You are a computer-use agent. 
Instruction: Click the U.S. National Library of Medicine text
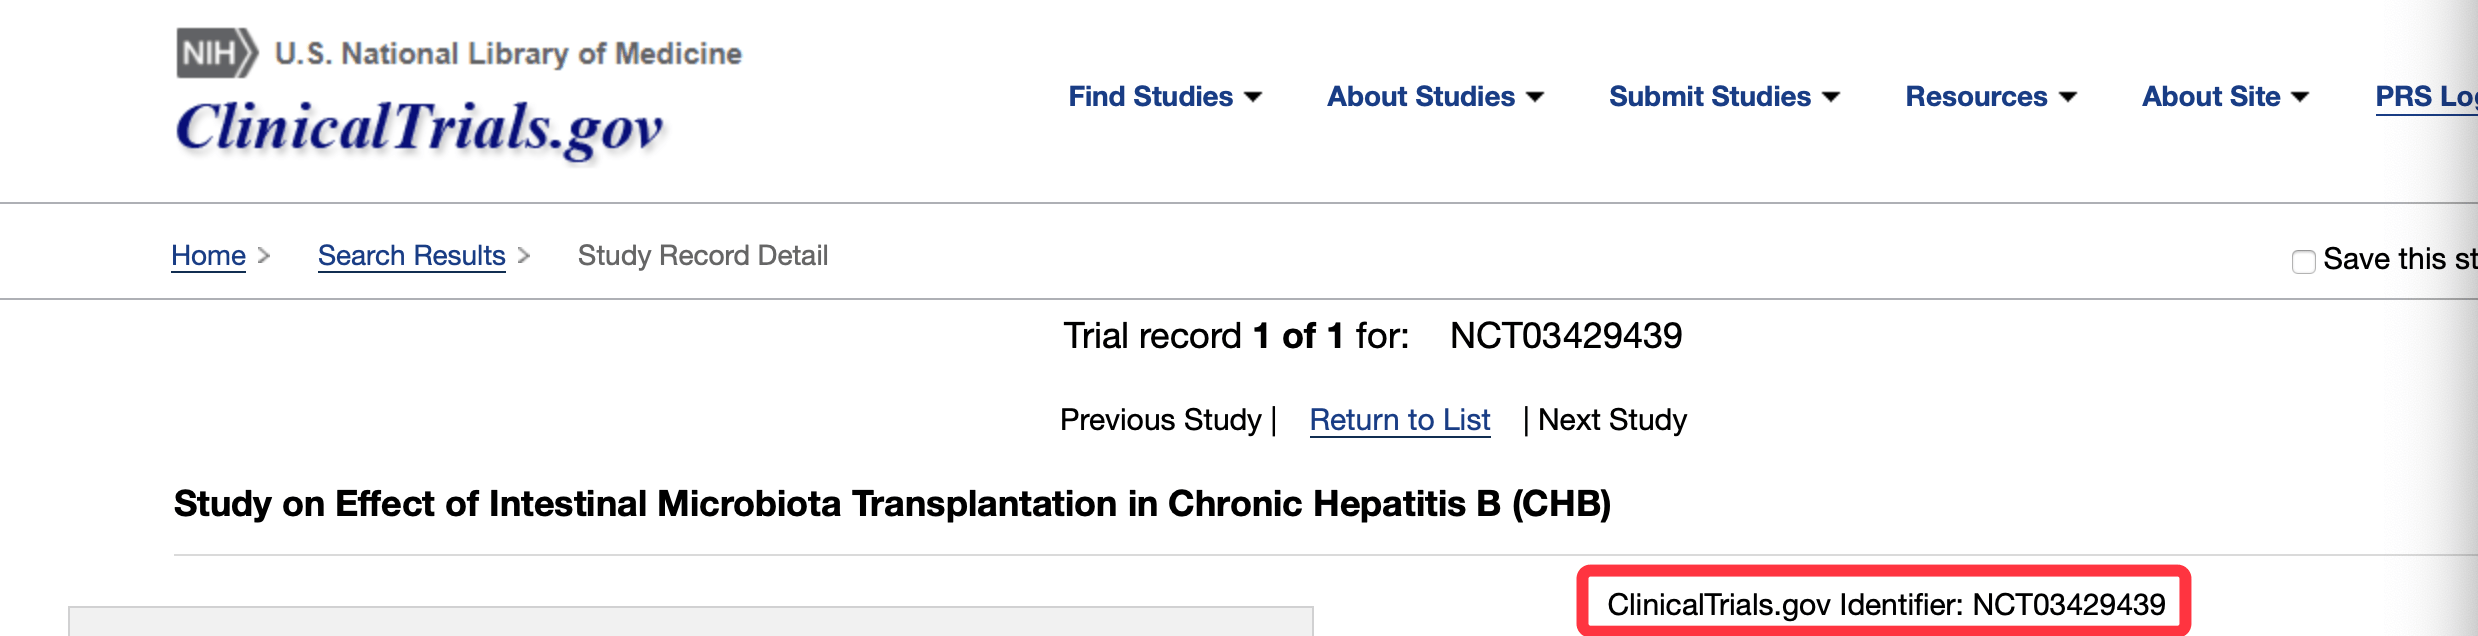[x=508, y=53]
